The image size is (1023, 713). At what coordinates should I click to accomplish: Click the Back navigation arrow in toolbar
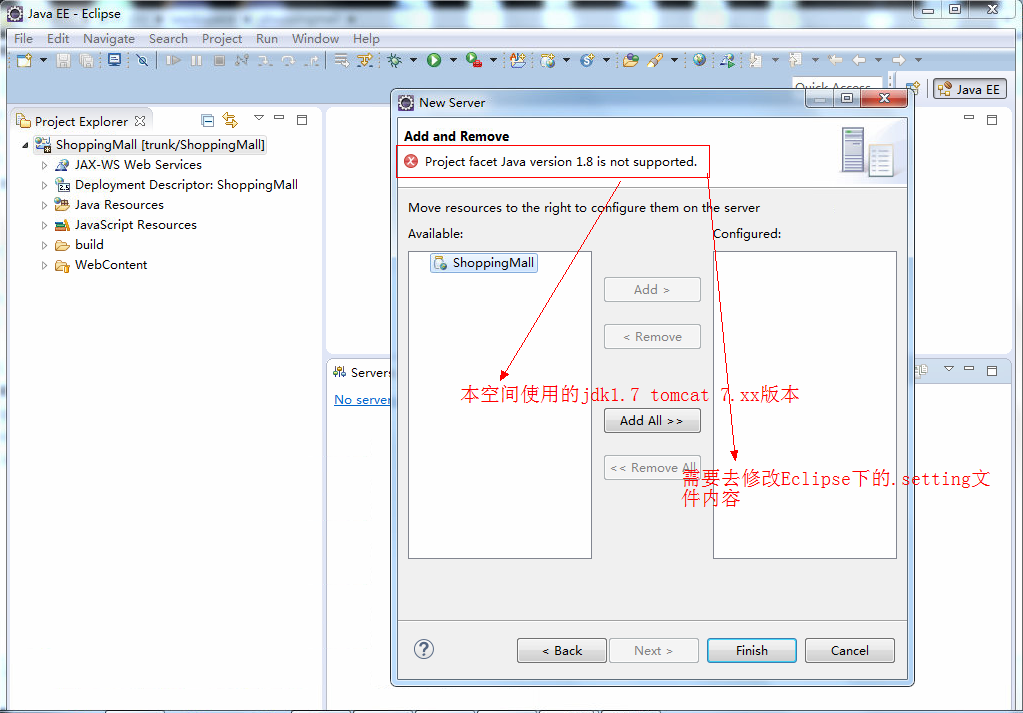tap(859, 60)
